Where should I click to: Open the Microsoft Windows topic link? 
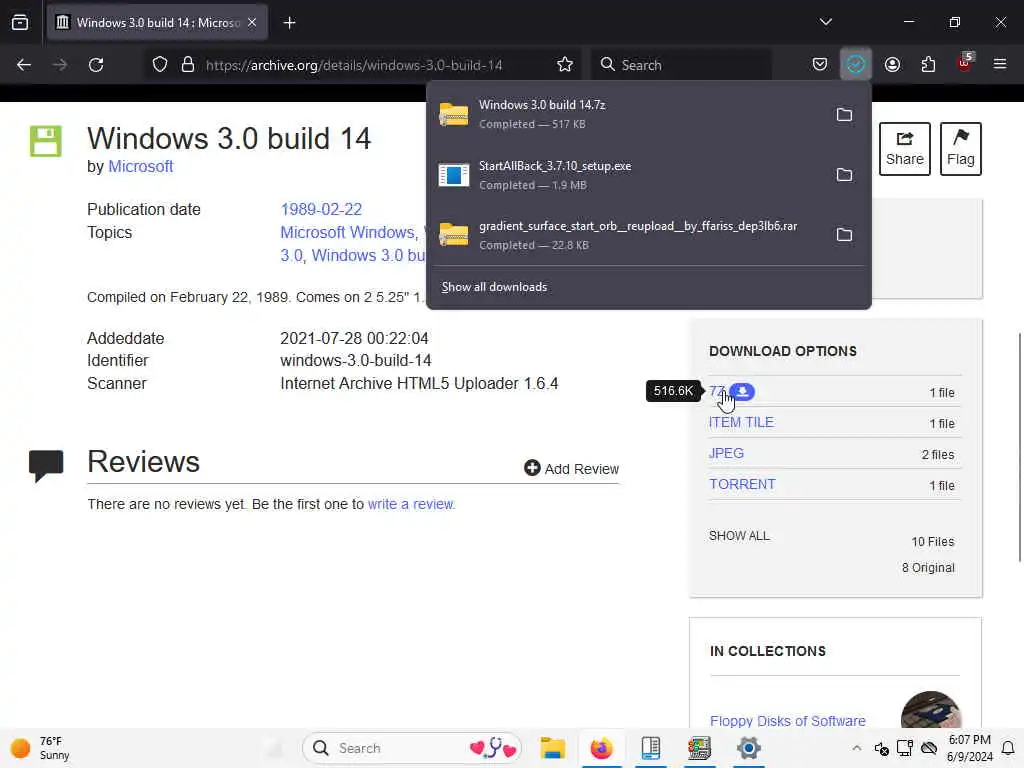(347, 232)
